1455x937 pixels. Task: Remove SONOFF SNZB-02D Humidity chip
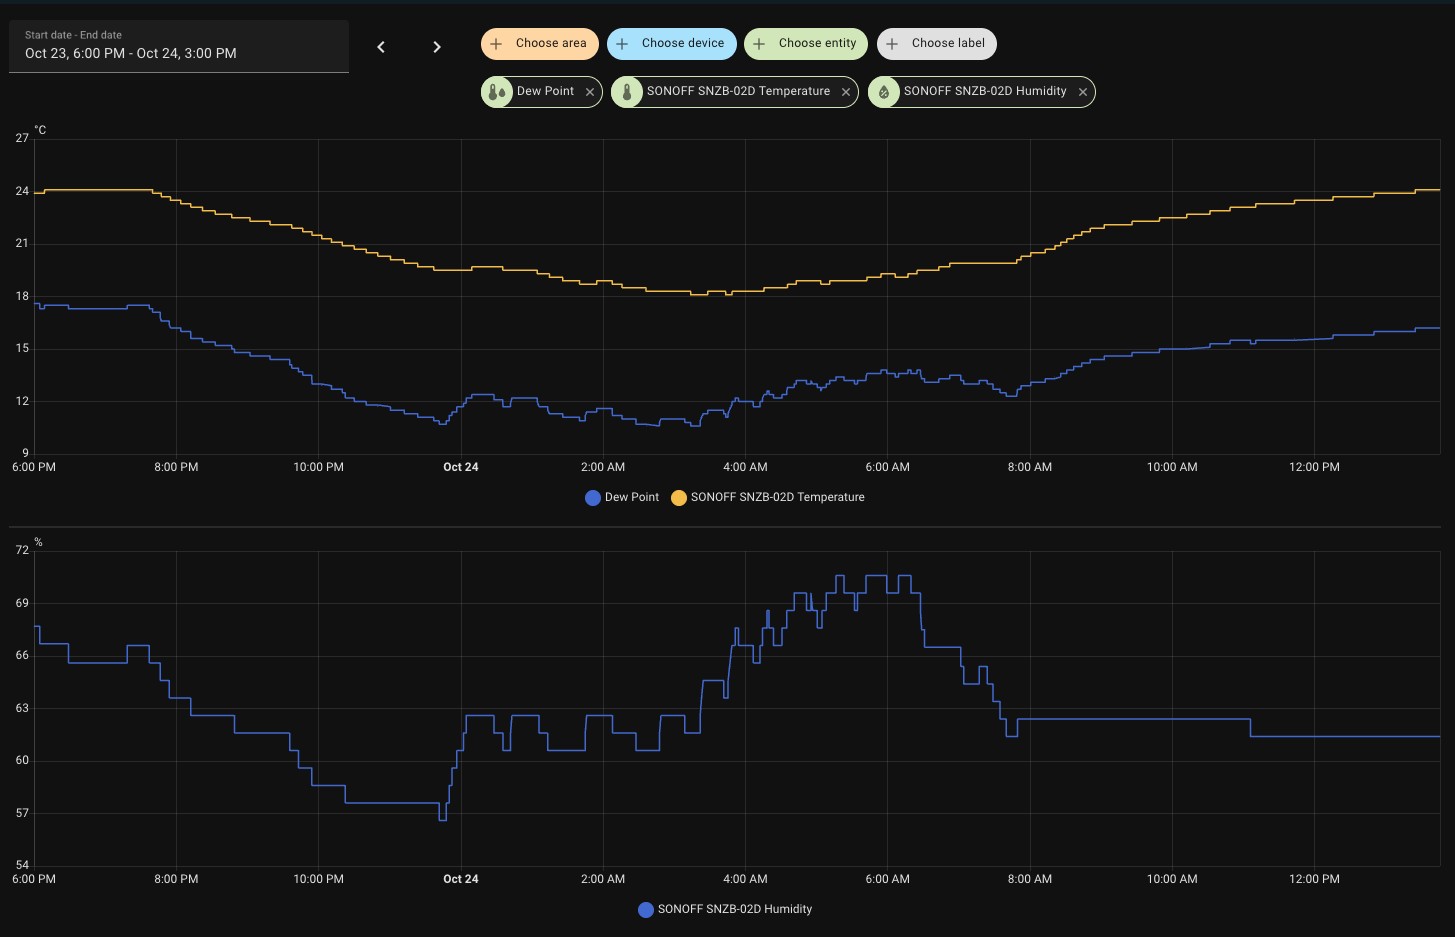pyautogui.click(x=1082, y=92)
